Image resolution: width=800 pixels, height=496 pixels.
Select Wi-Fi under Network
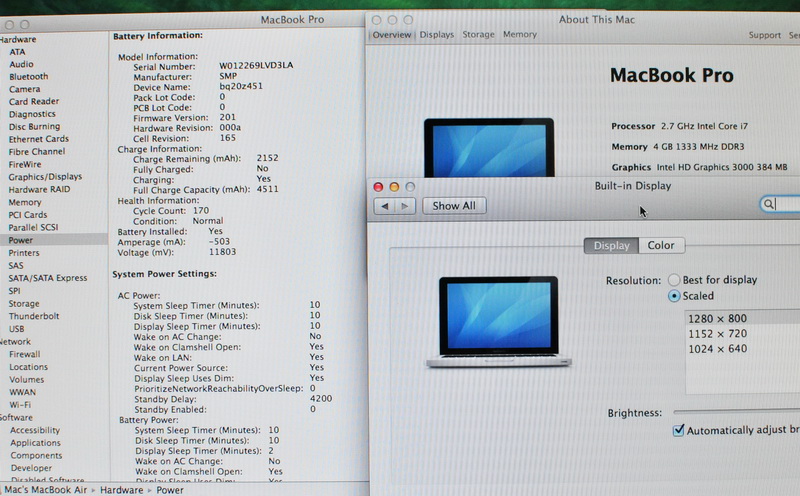point(20,405)
